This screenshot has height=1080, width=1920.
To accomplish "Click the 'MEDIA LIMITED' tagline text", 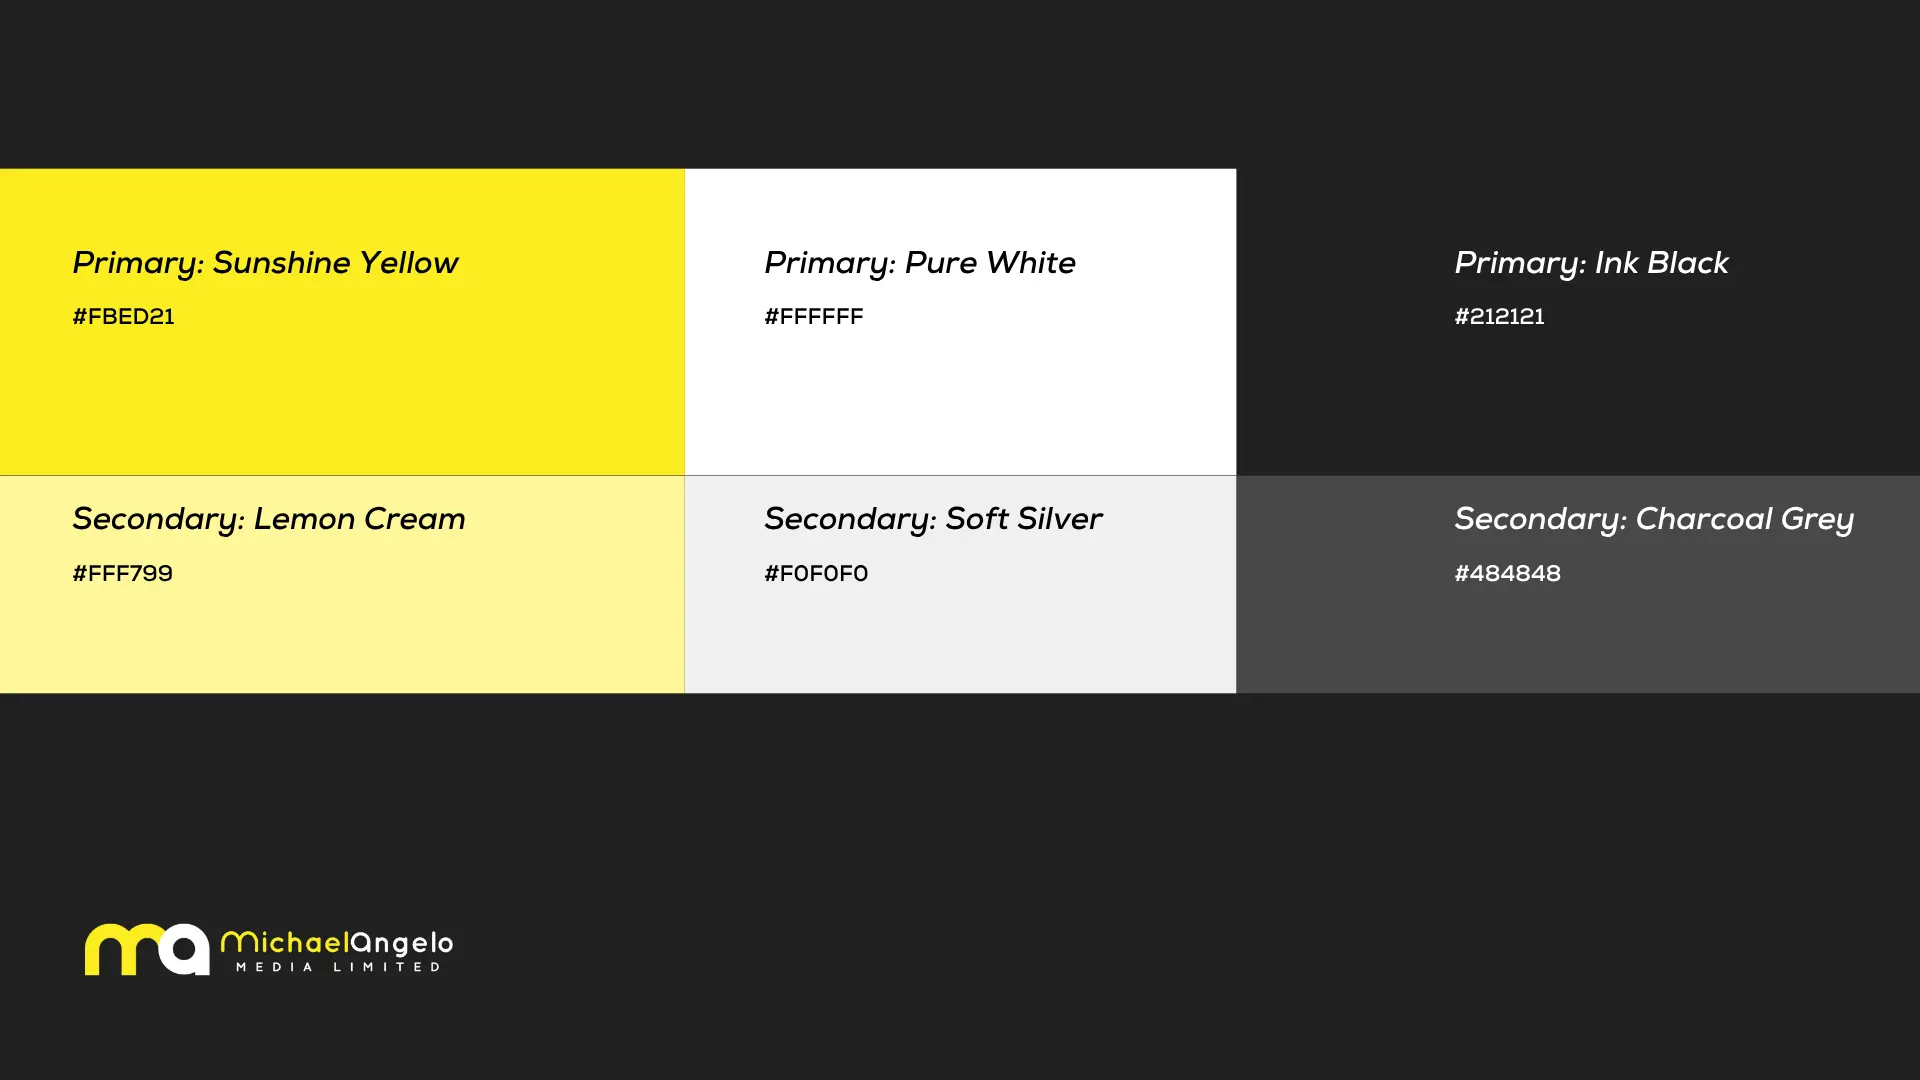I will [338, 967].
